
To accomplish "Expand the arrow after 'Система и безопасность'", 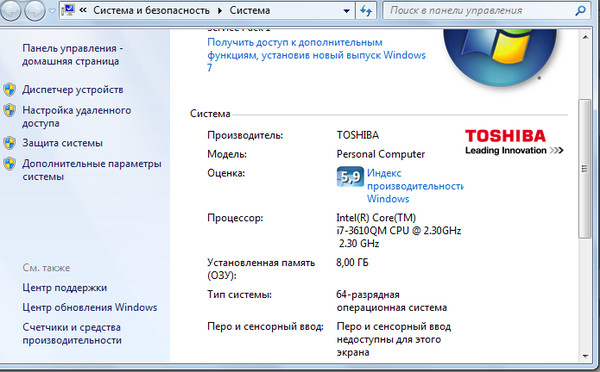I will tap(220, 11).
